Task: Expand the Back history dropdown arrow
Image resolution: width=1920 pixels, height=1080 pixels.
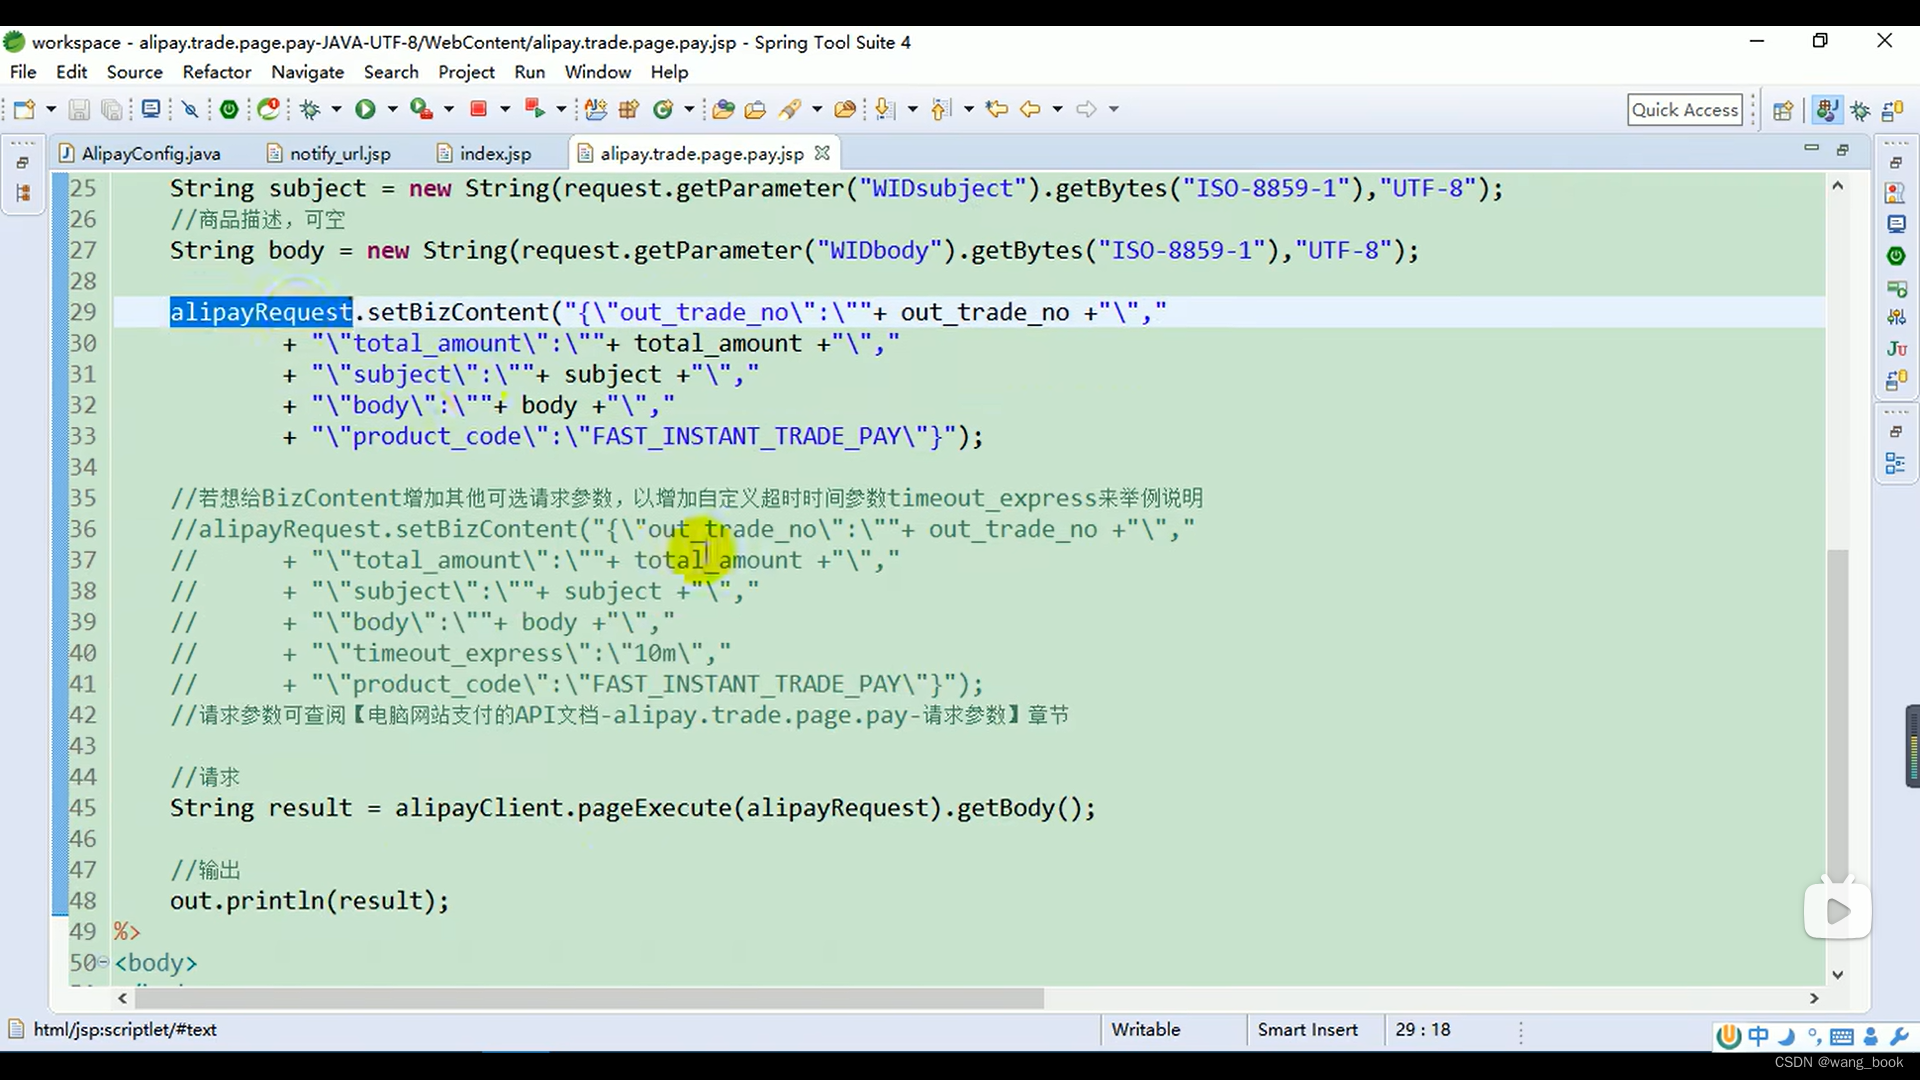Action: (1056, 109)
